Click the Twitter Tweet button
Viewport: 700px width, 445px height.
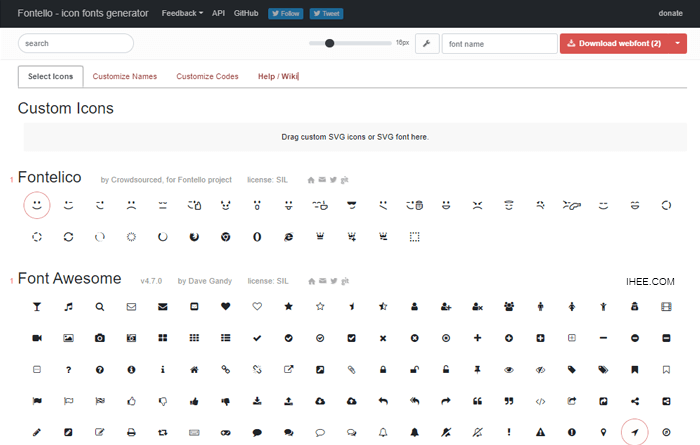[x=326, y=13]
